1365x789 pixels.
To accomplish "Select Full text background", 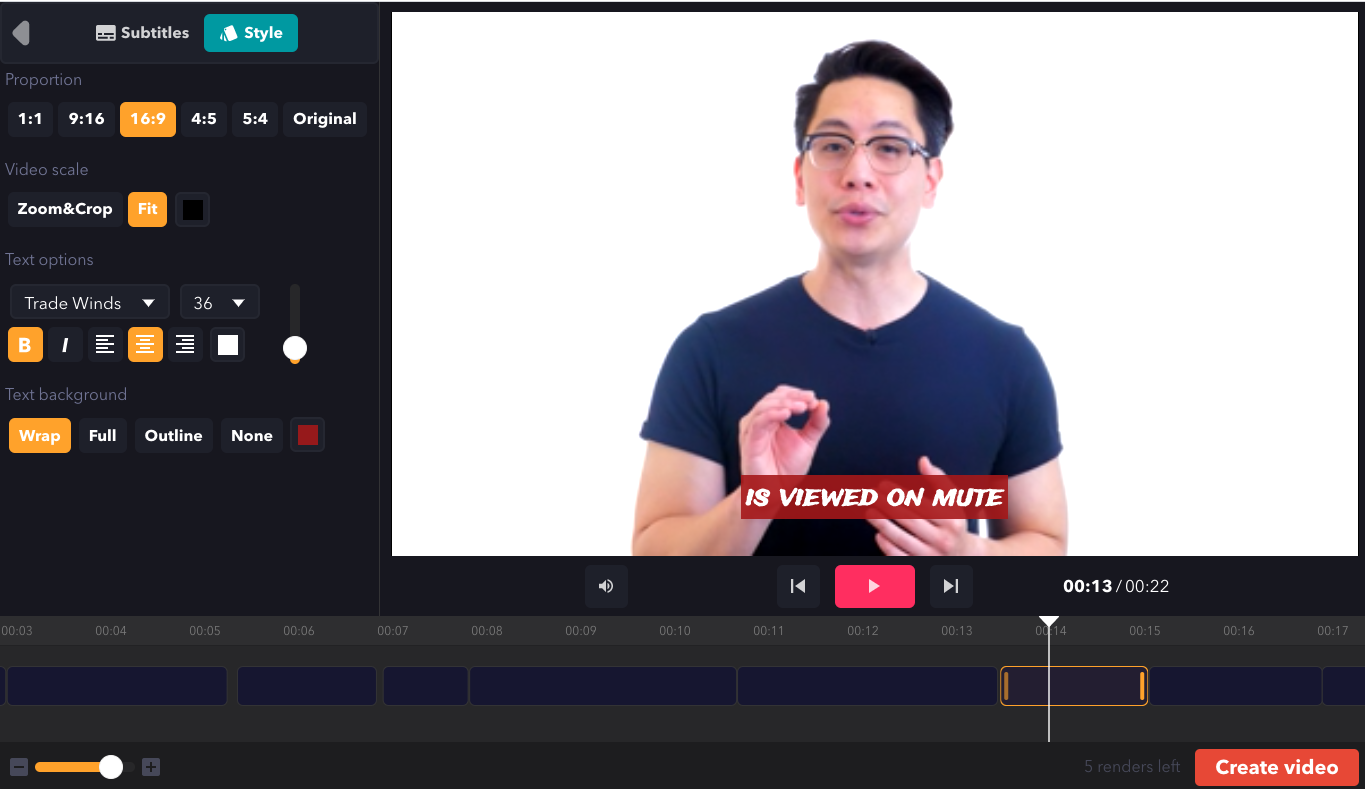I will (103, 435).
